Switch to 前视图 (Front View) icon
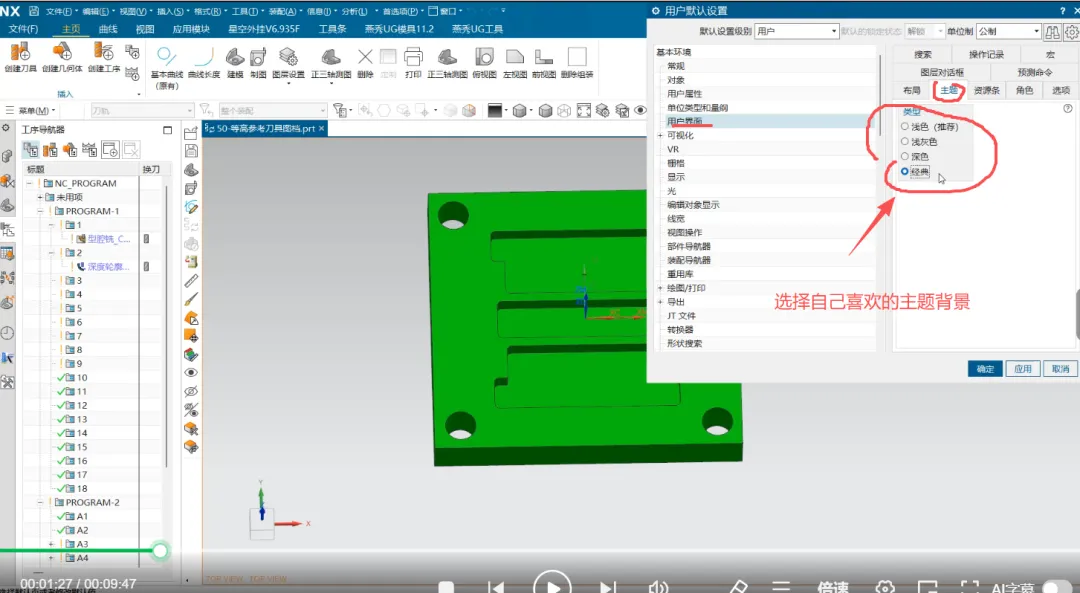Image resolution: width=1080 pixels, height=593 pixels. (543, 57)
